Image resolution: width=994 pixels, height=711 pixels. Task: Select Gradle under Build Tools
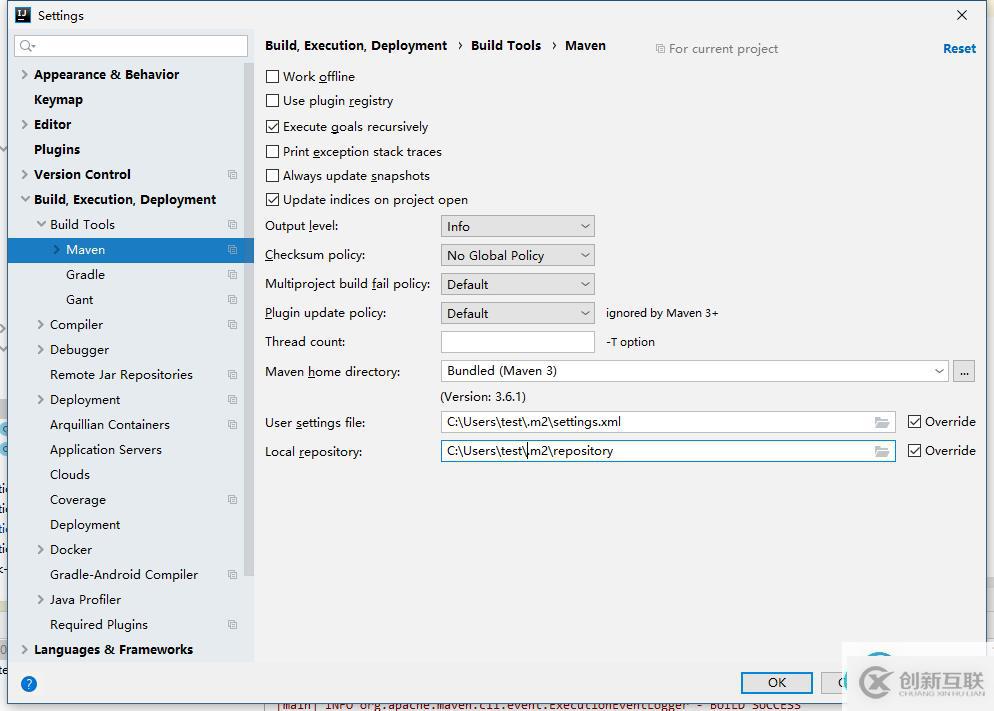point(86,274)
